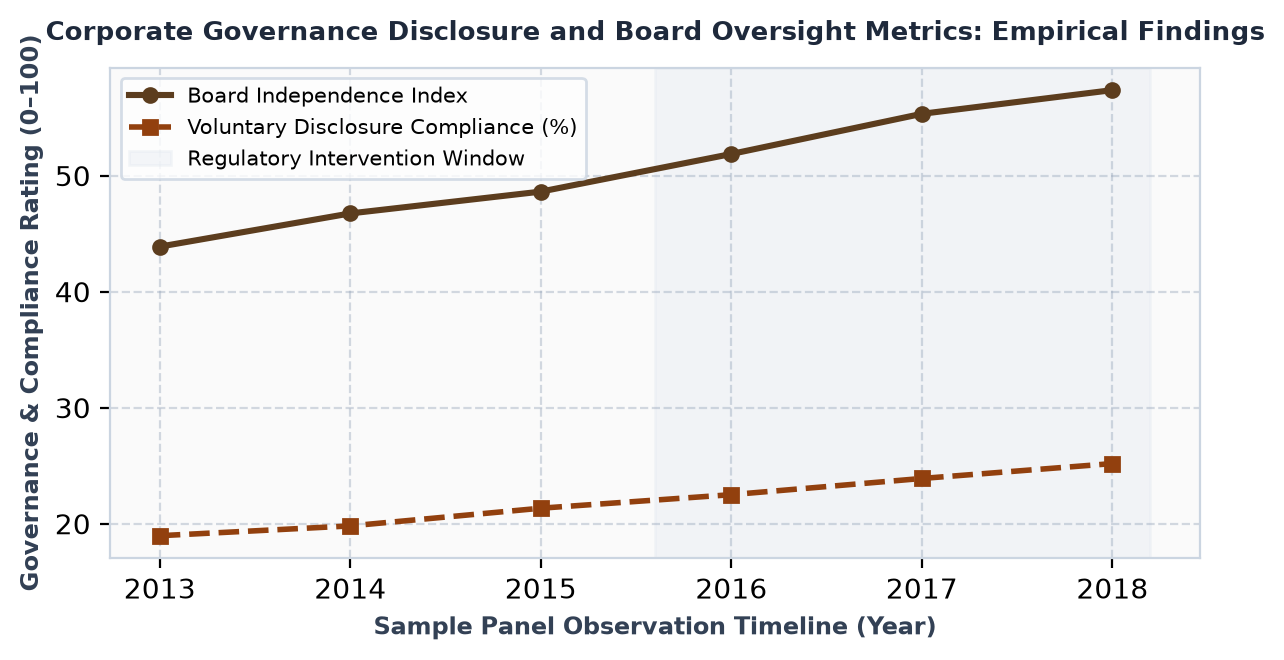
Task: Select the 2014 Voluntary Disclosure square marker
Action: 350,526
